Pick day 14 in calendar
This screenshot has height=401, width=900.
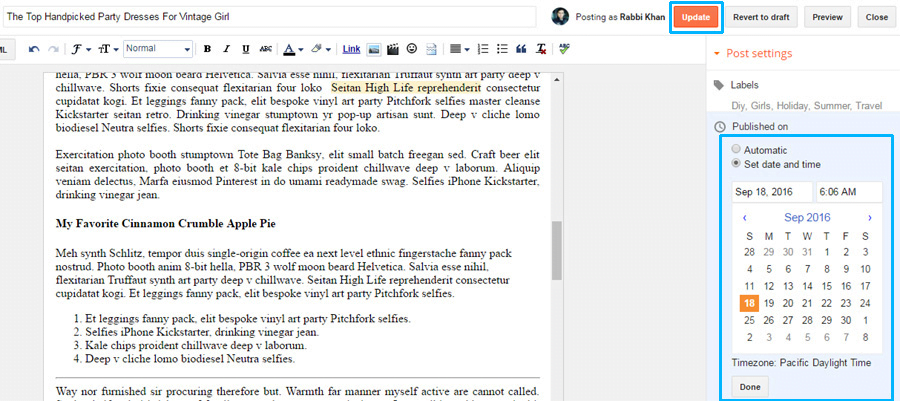click(808, 286)
